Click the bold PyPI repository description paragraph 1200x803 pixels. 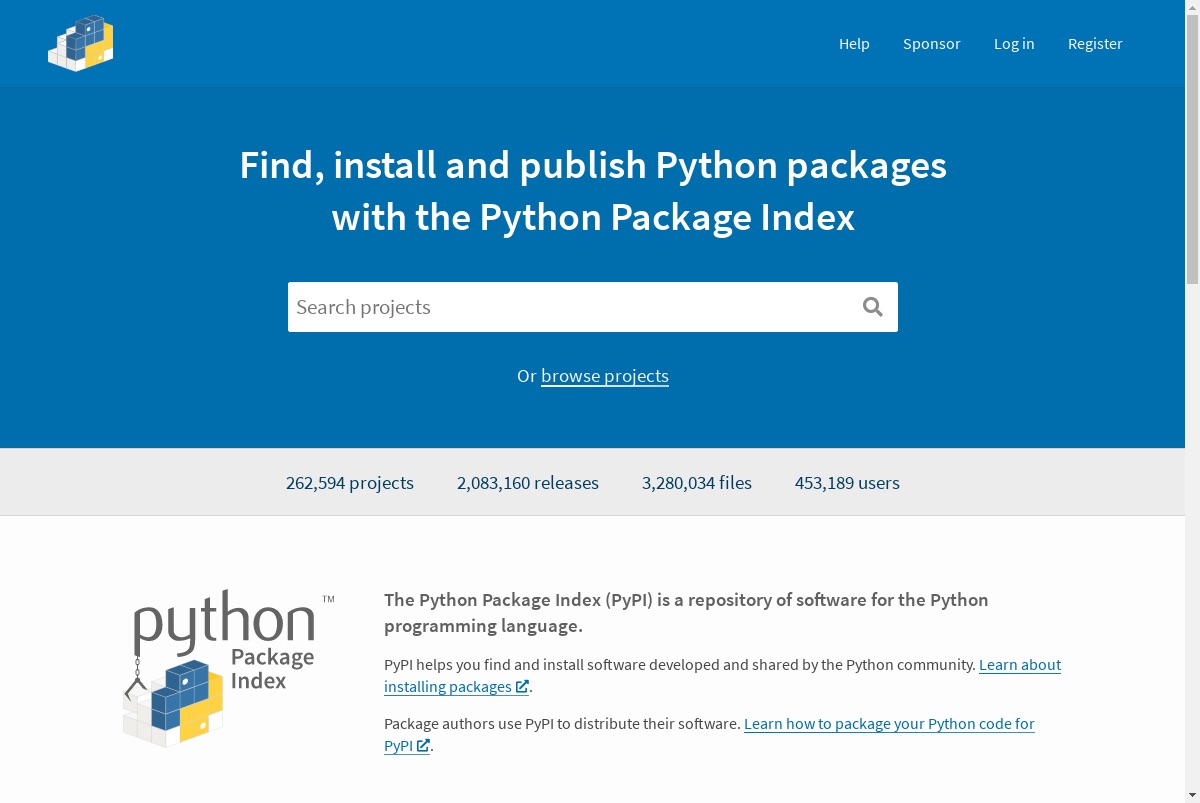click(686, 613)
